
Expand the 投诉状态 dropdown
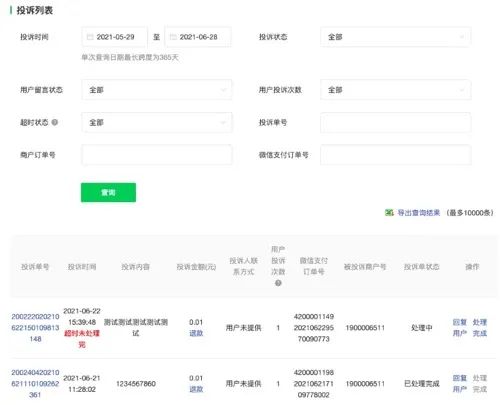(x=396, y=37)
